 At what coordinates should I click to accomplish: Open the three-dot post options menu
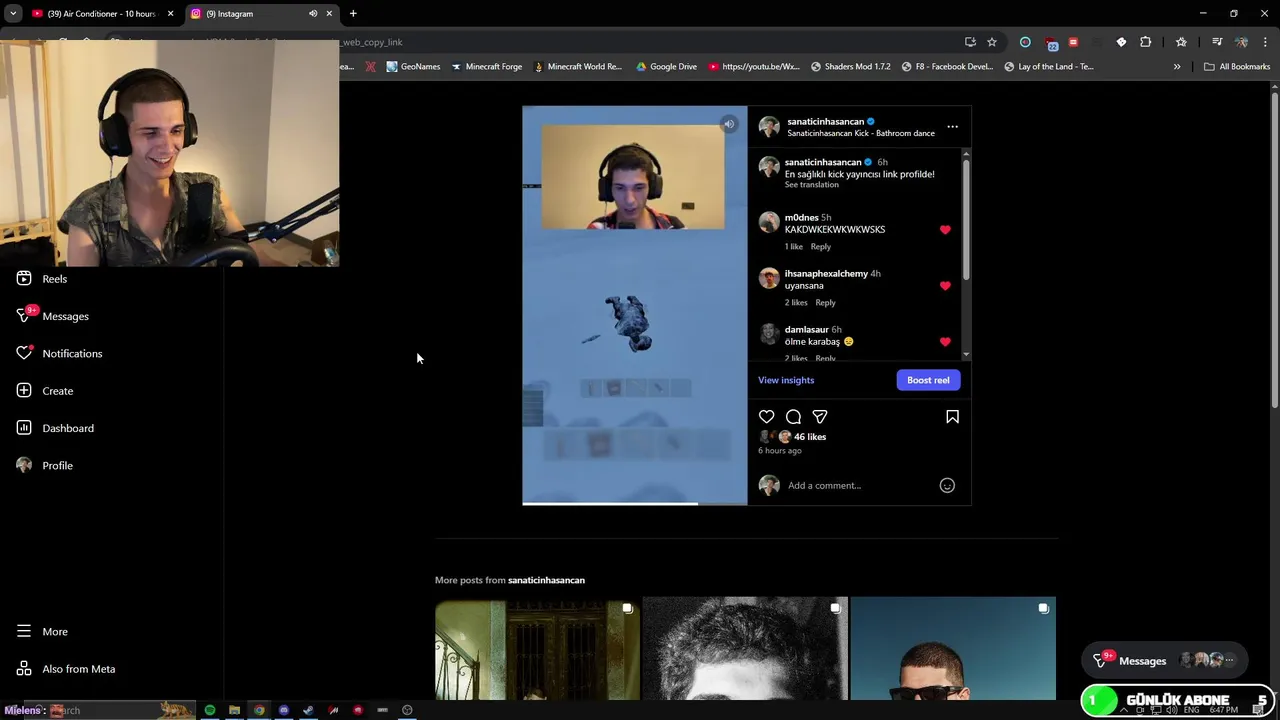(x=952, y=127)
